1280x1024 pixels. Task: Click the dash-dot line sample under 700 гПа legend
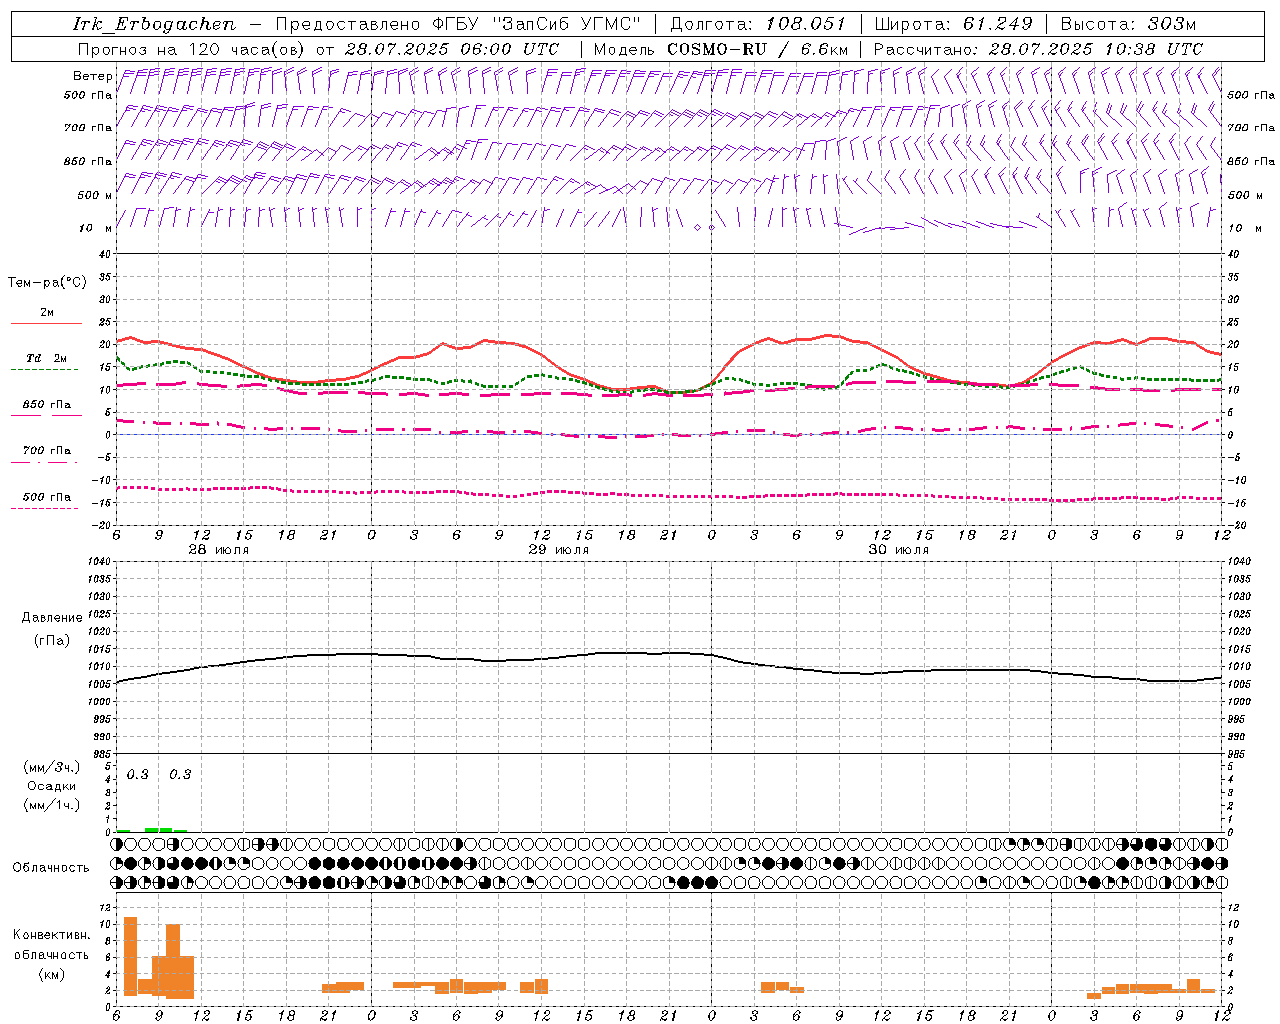click(46, 462)
